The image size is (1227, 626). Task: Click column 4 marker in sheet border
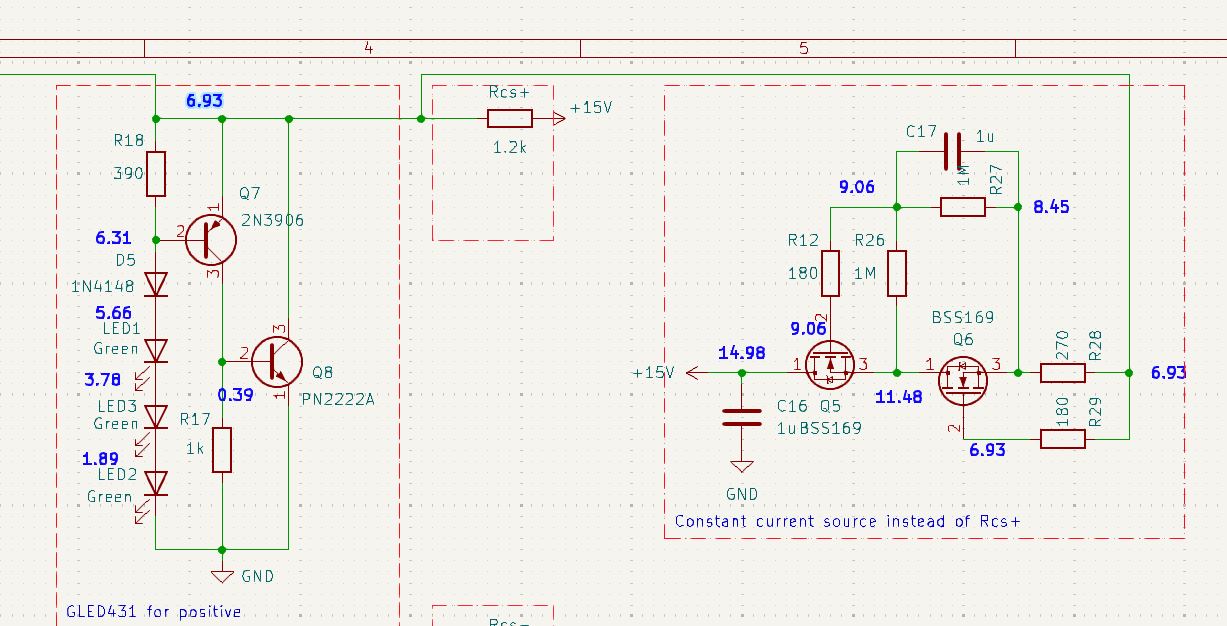369,48
